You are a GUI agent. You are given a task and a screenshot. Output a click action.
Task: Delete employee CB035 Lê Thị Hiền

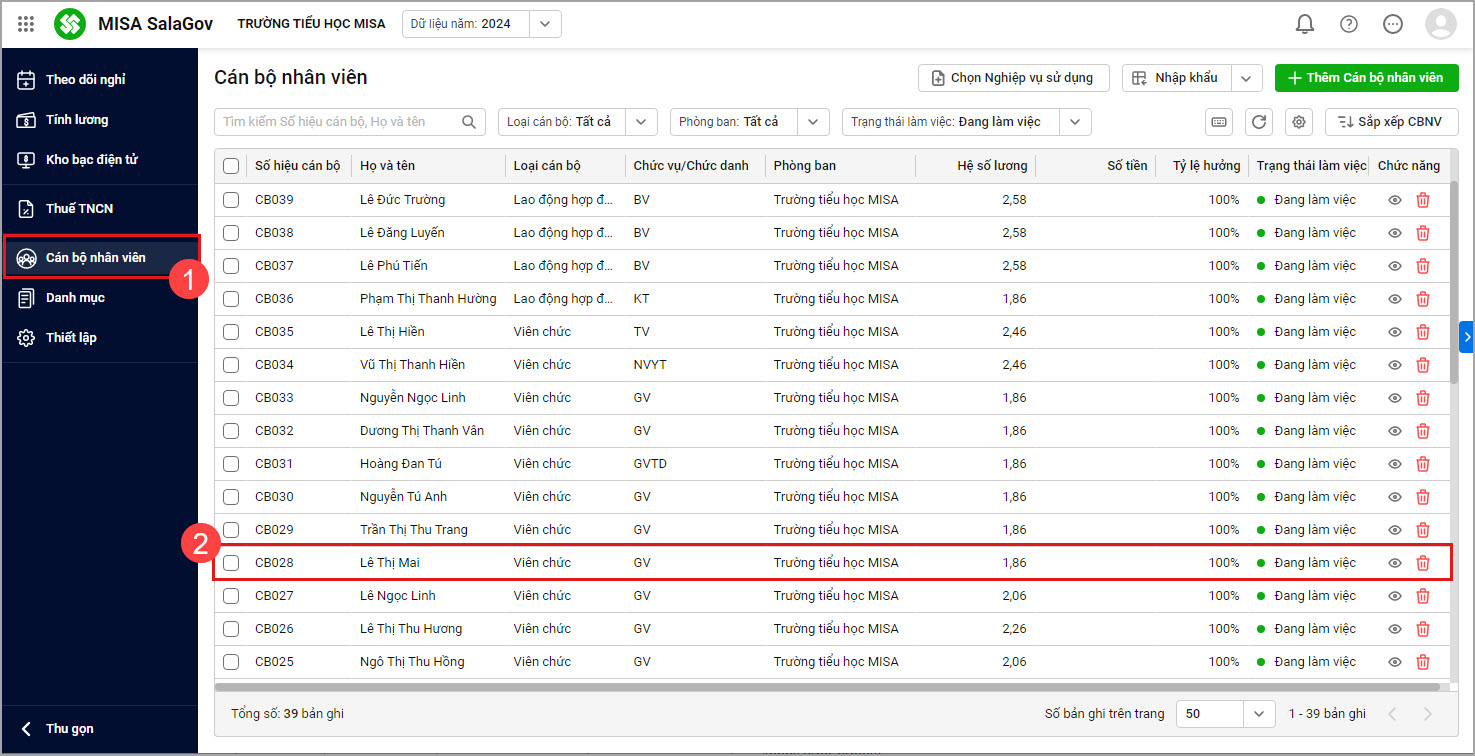(1423, 332)
